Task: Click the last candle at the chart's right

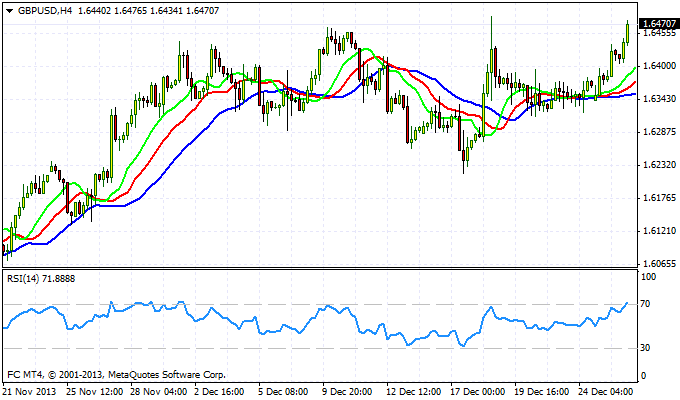Action: (627, 33)
